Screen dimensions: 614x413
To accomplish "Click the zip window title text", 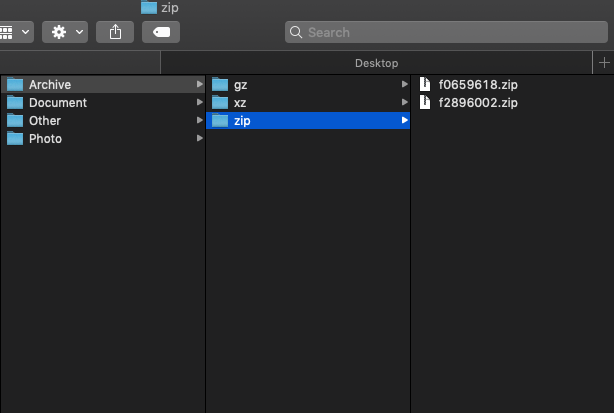I will pos(170,8).
